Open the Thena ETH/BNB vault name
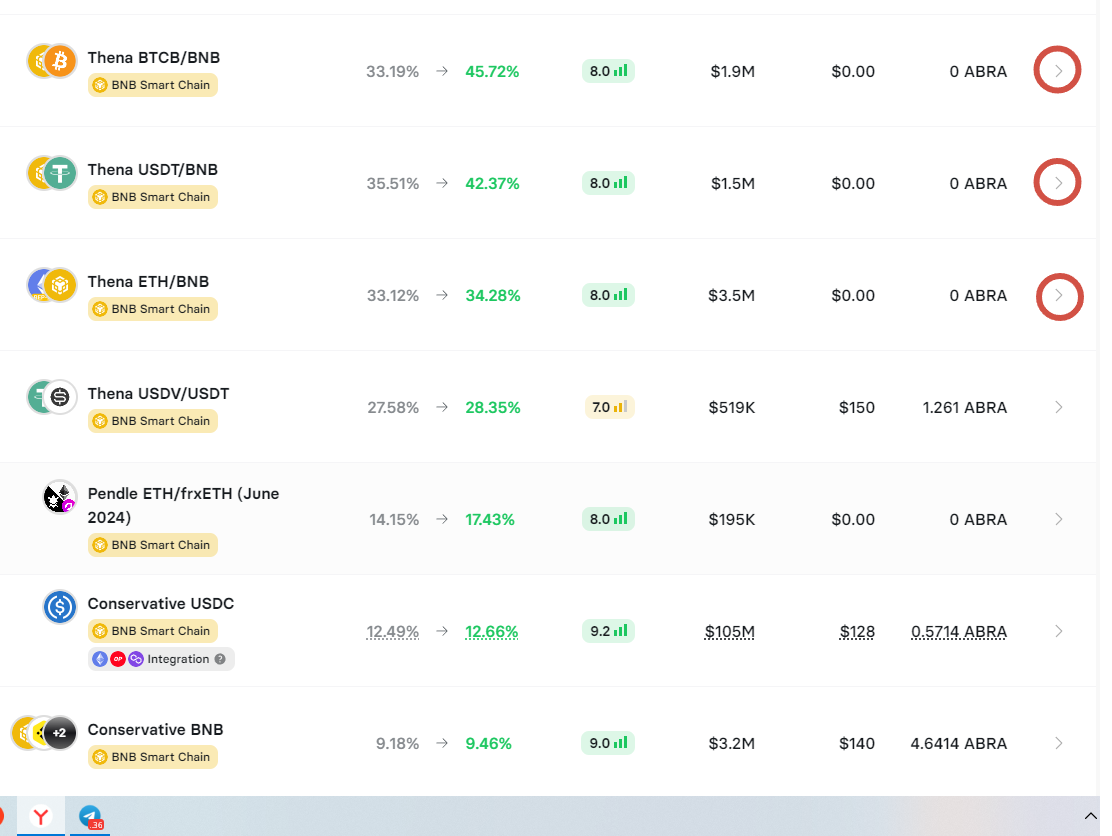This screenshot has height=836, width=1112. click(148, 282)
